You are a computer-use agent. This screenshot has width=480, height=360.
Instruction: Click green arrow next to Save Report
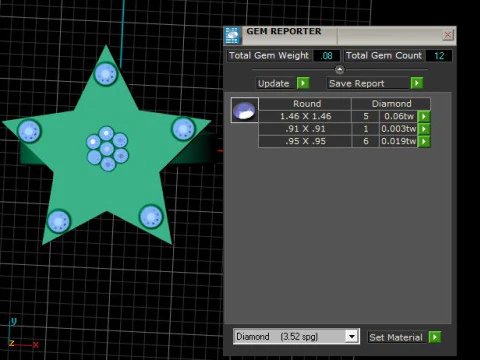coord(417,83)
